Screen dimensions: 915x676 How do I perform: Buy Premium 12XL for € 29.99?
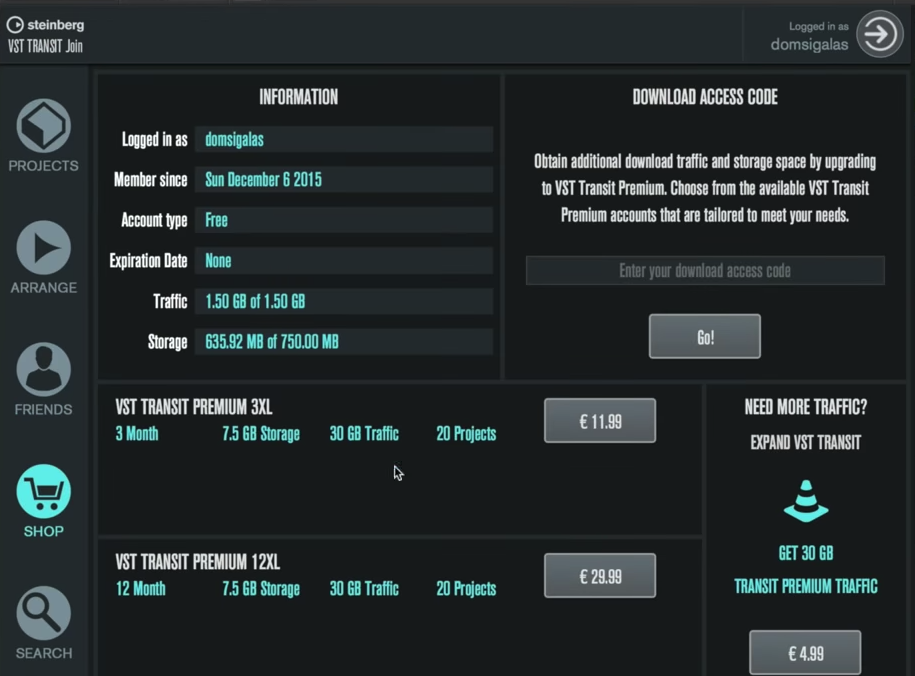600,576
